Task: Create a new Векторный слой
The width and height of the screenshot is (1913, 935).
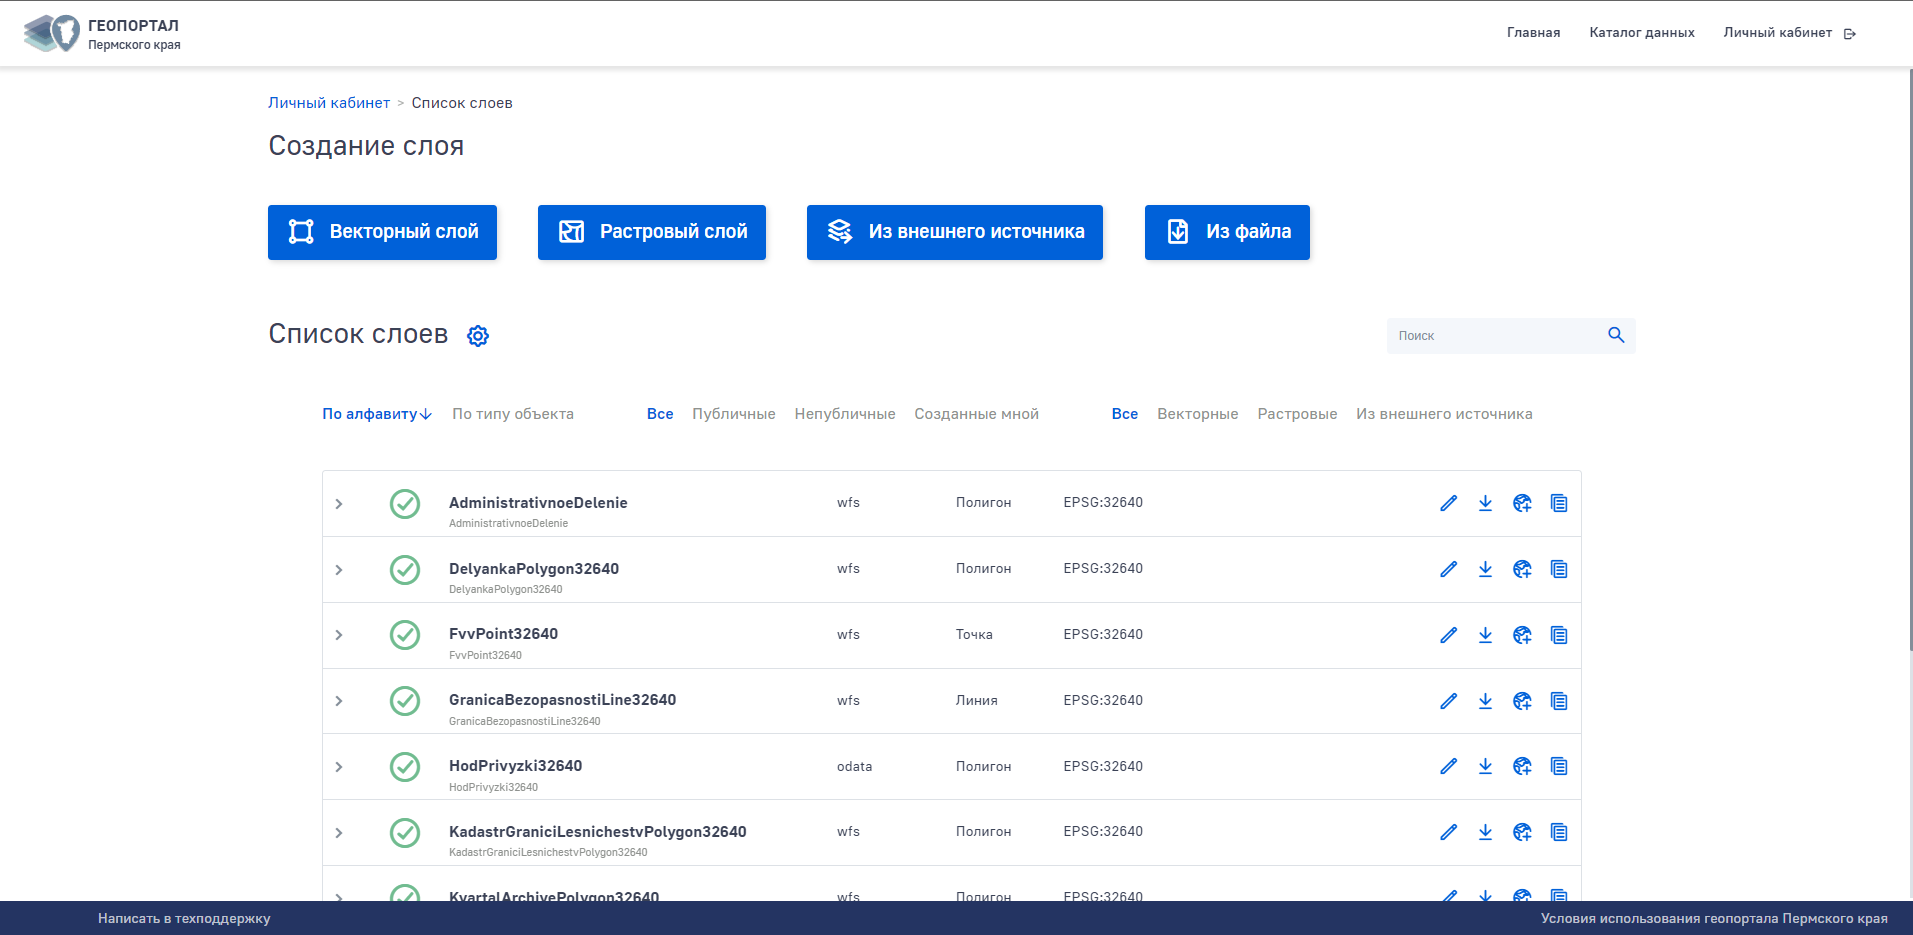Action: tap(382, 232)
